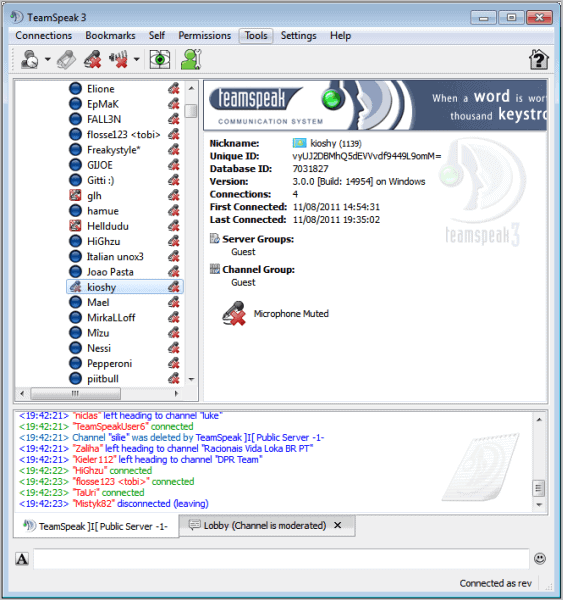The image size is (563, 600).
Task: Click the Server Groups icon
Action: coord(214,239)
